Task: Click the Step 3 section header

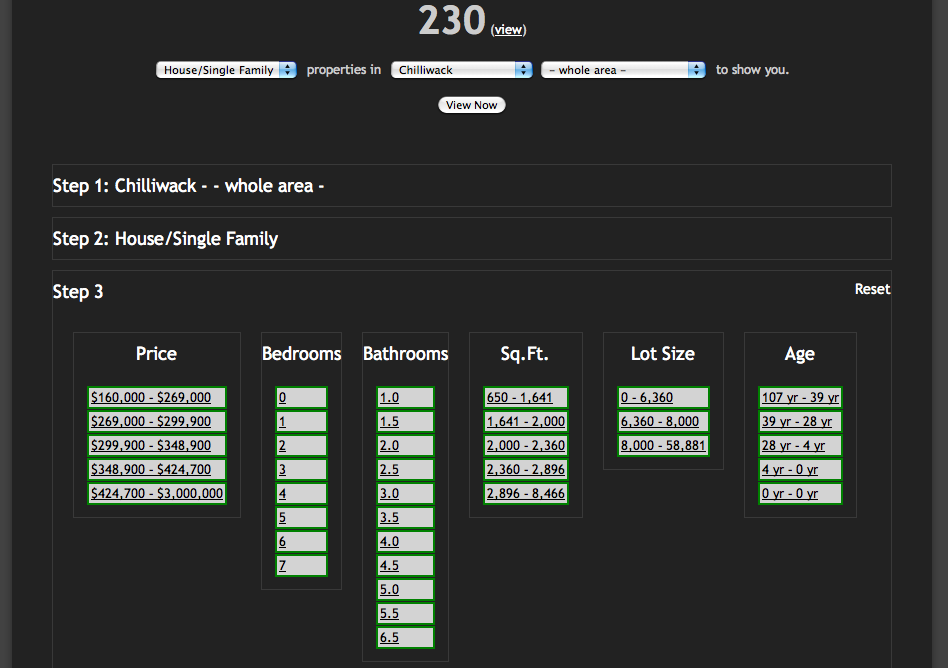Action: pos(78,292)
